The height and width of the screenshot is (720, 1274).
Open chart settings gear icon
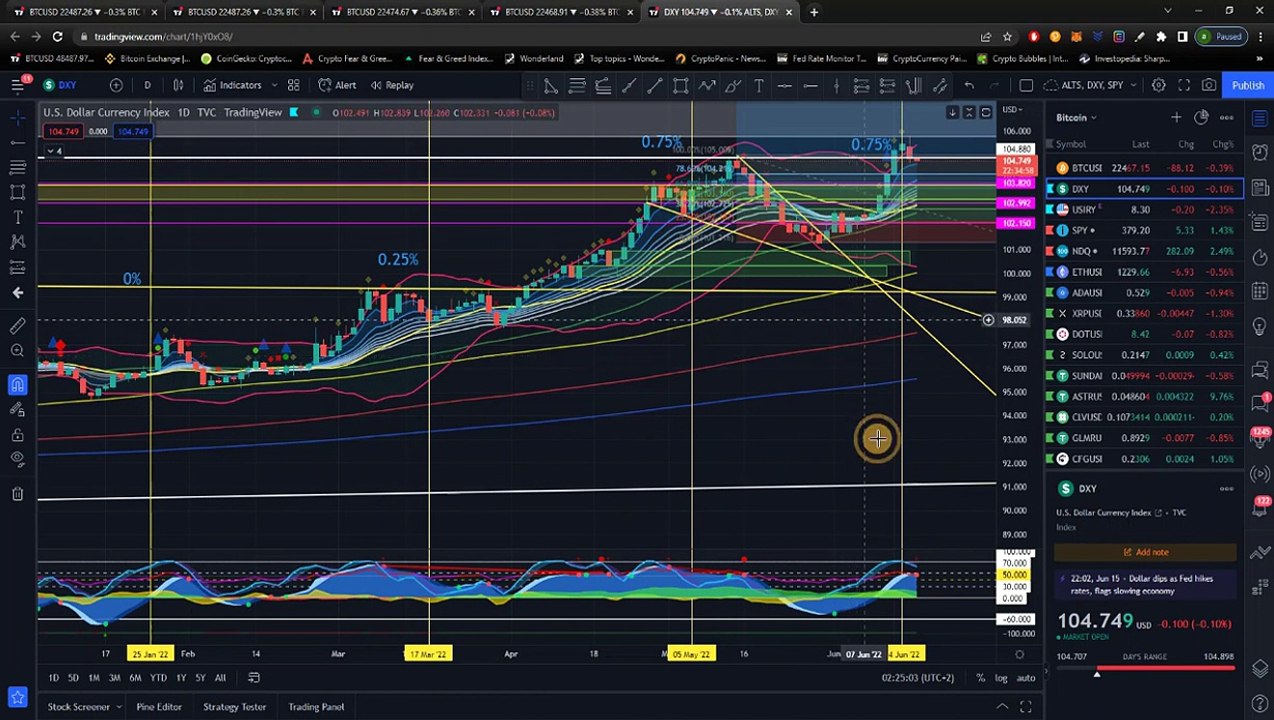click(x=1158, y=85)
